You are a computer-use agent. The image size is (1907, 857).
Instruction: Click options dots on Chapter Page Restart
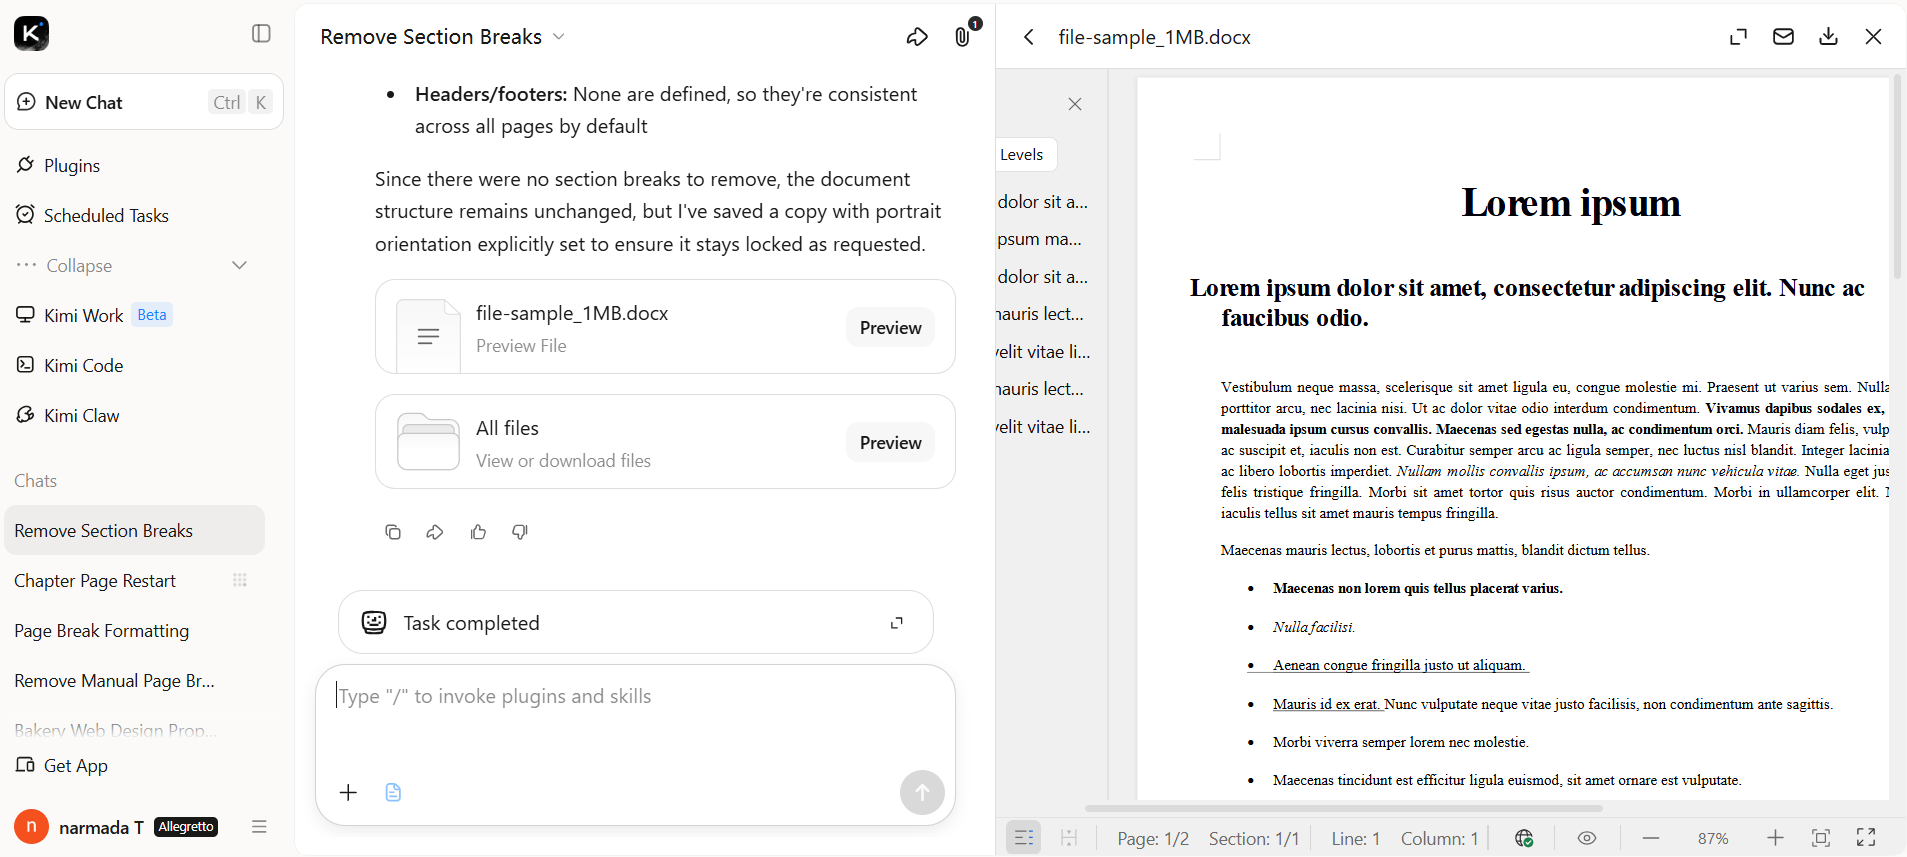[x=240, y=580]
